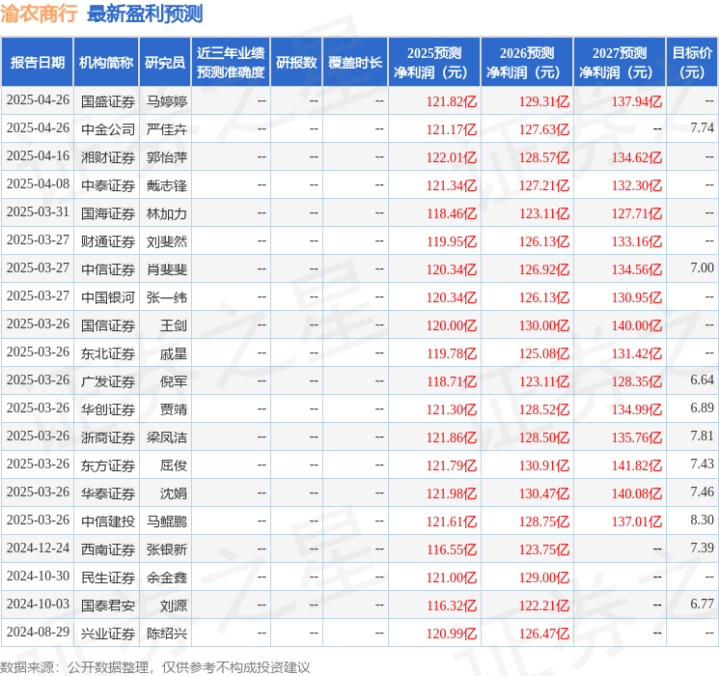Select the 报告日期 column header
Screen dimensions: 719x676
click(37, 62)
